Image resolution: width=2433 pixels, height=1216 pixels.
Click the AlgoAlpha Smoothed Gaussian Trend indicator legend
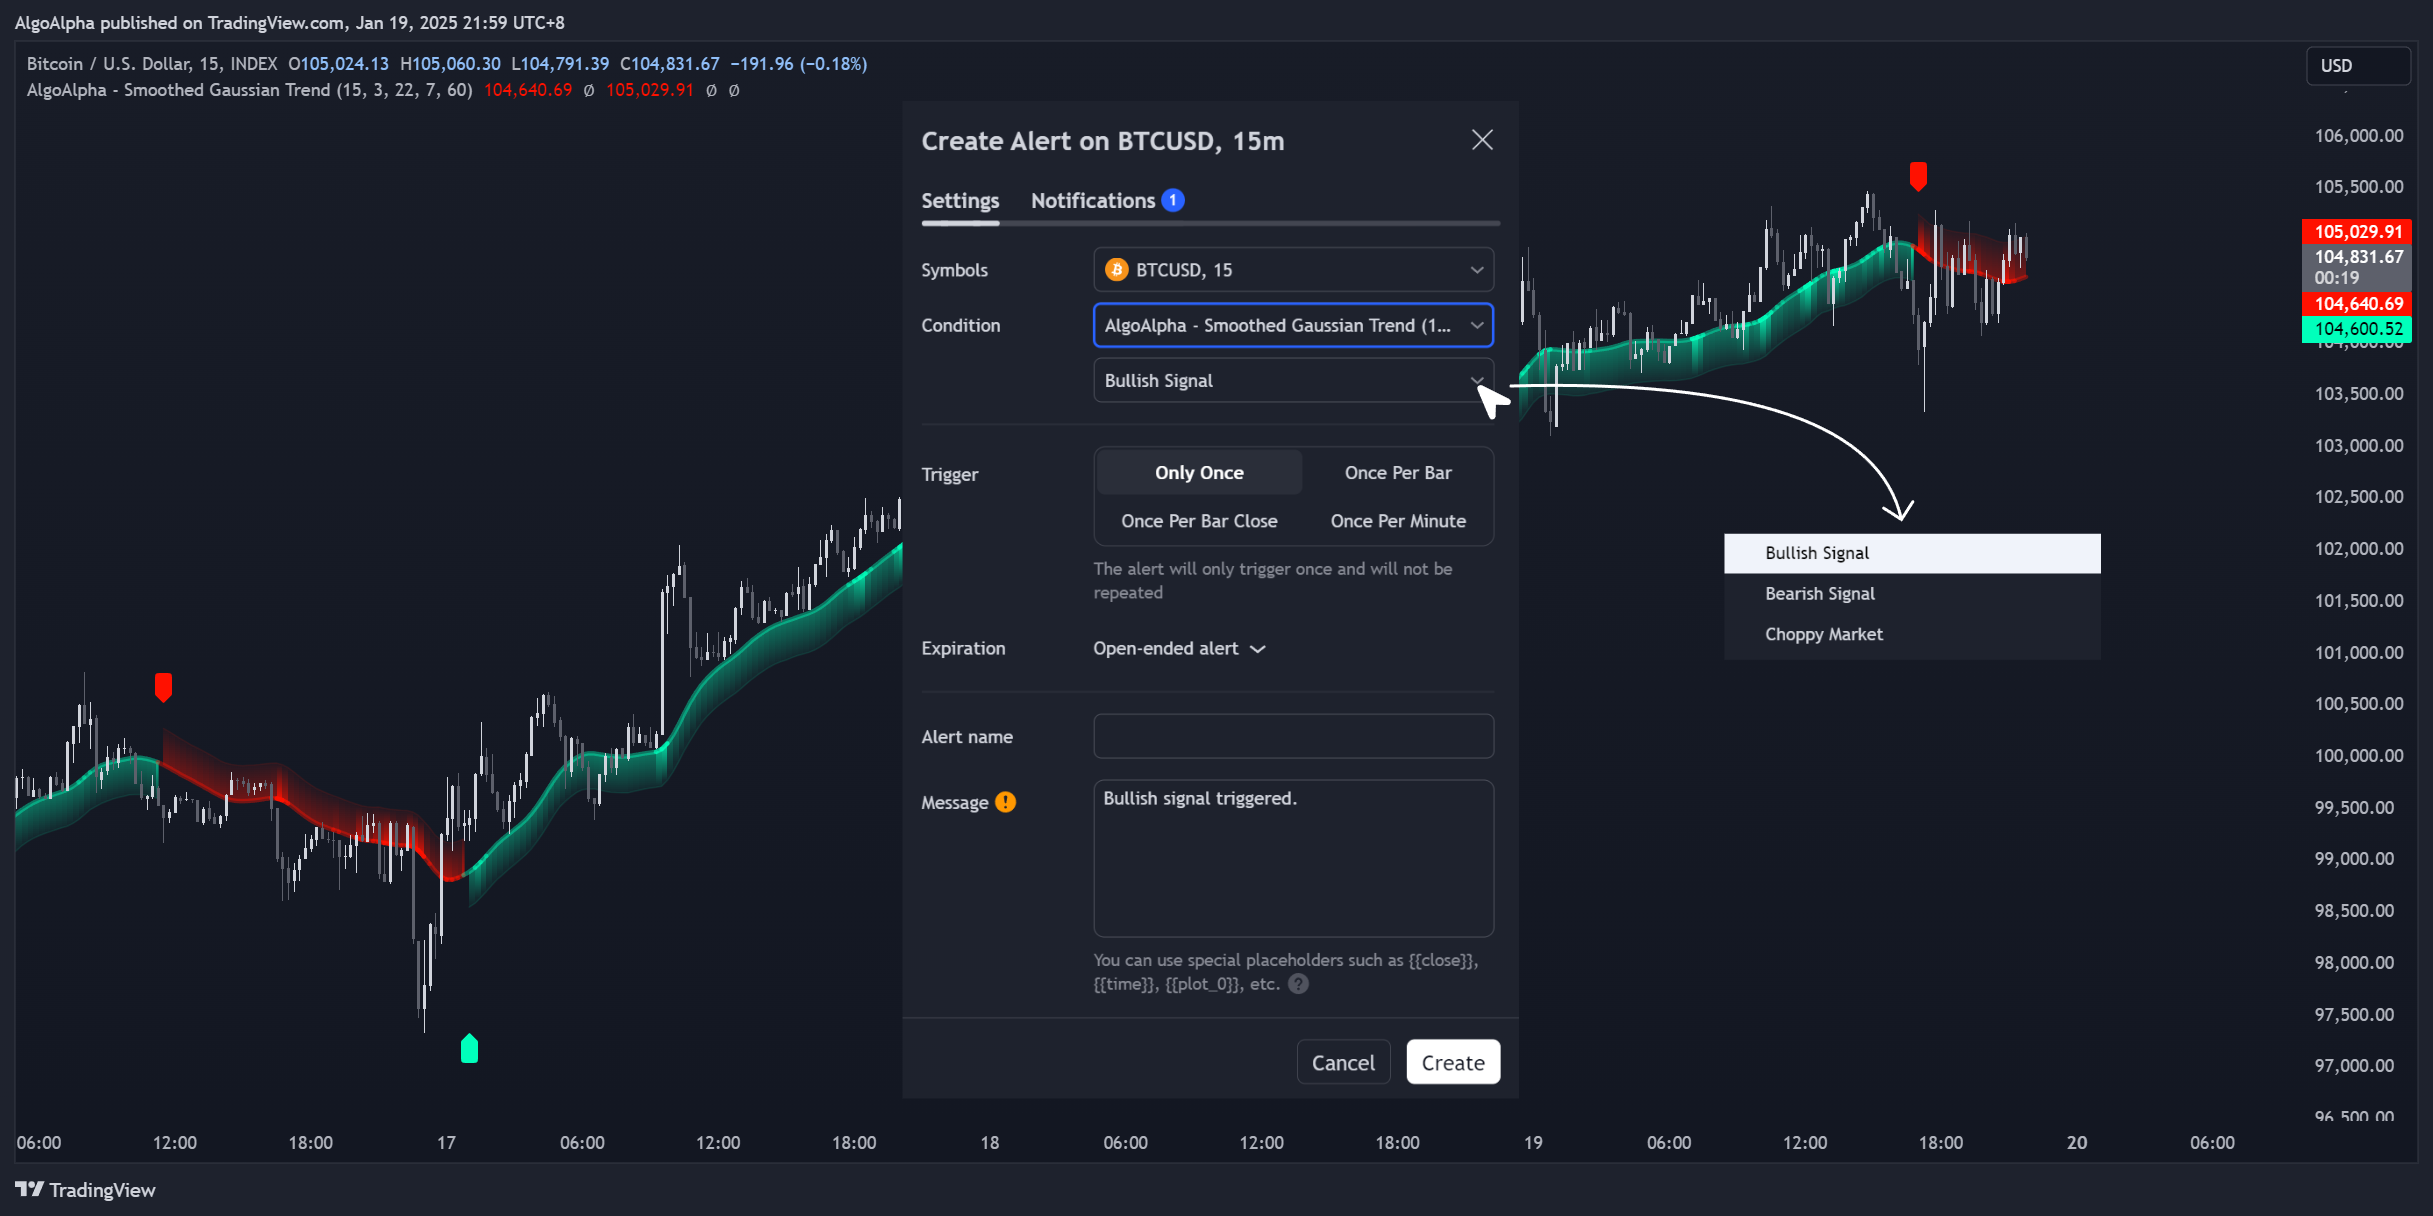pyautogui.click(x=249, y=90)
